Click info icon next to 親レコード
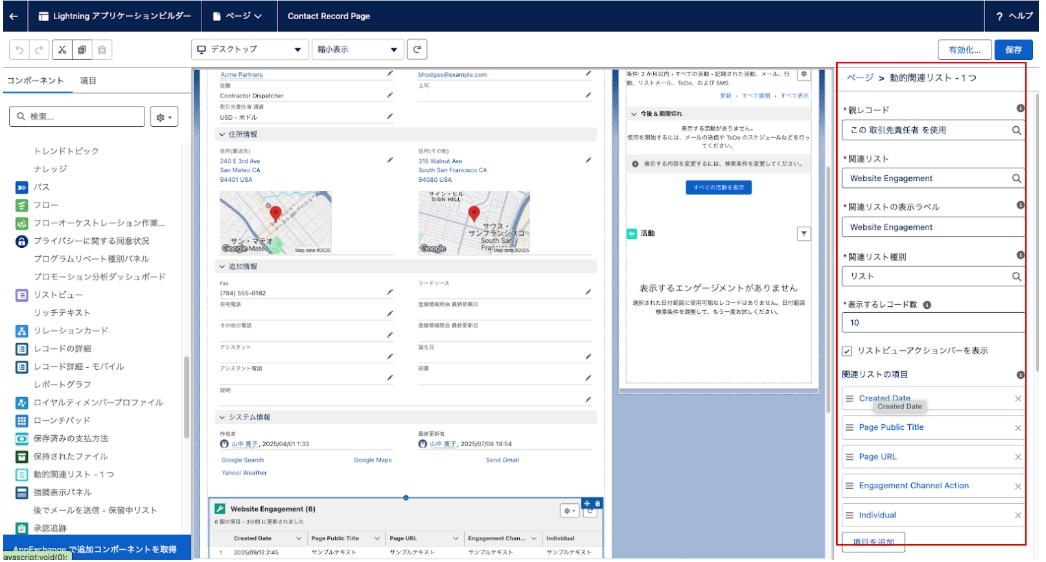1046x562 pixels. [x=1020, y=108]
